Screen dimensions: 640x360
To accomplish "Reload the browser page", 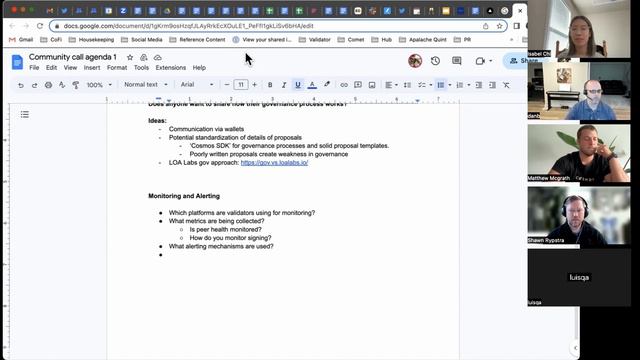I will point(40,26).
